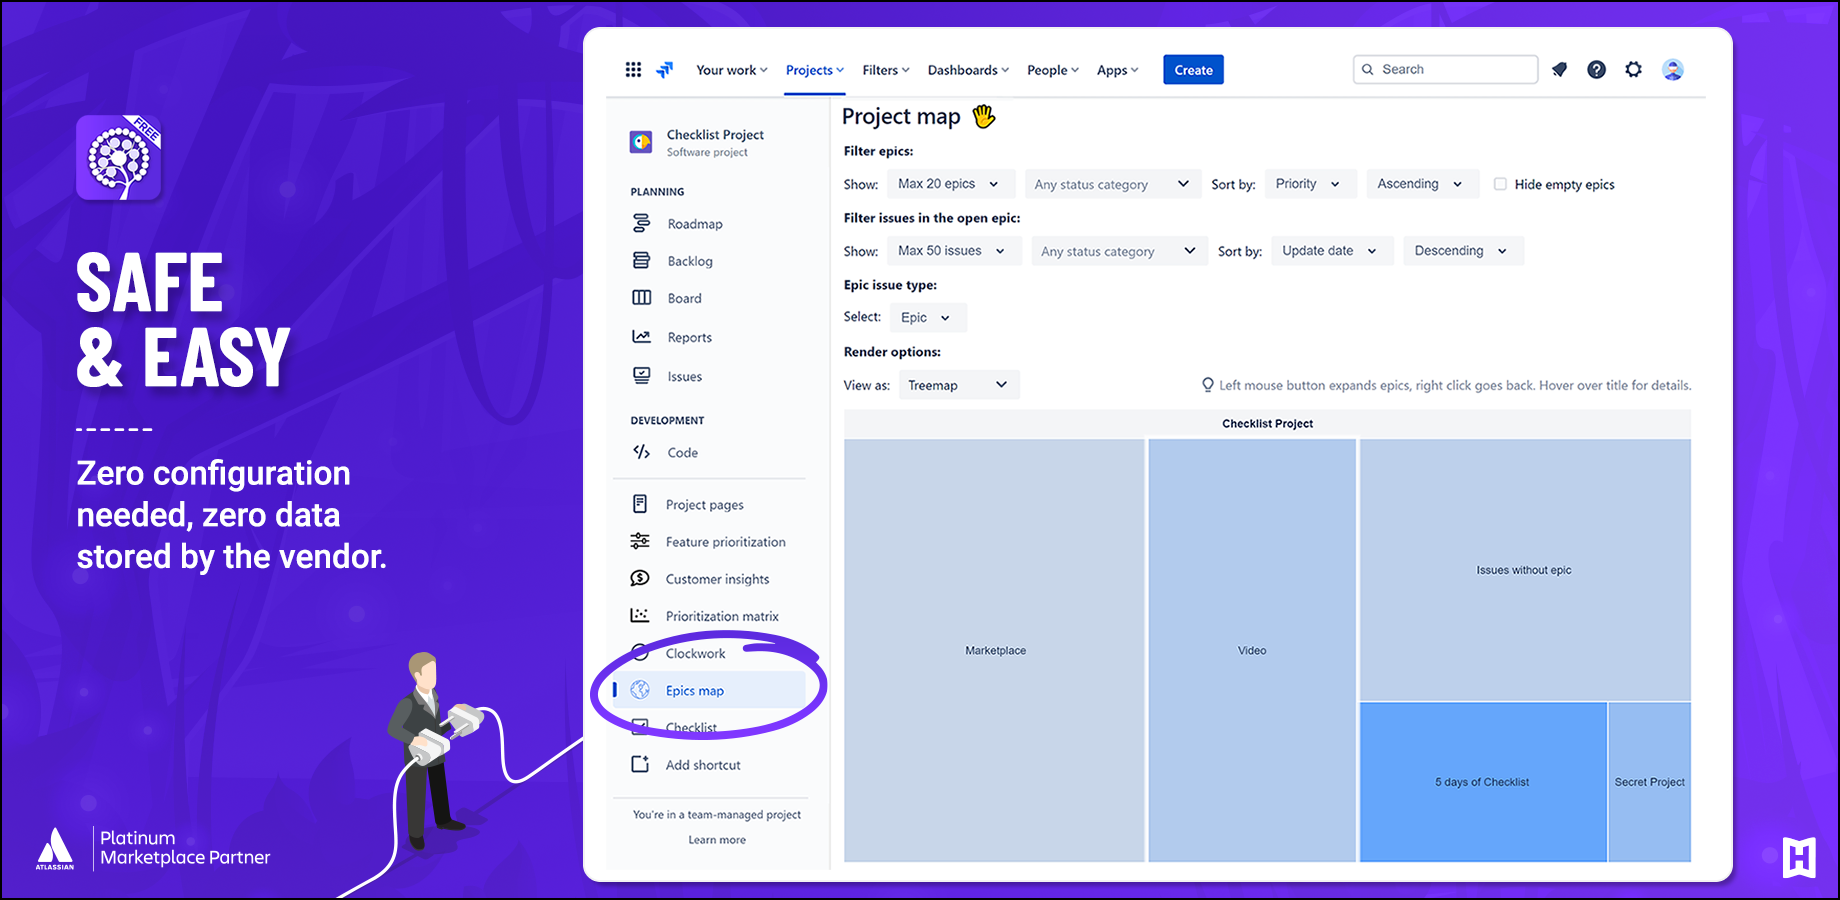Viewport: 1840px width, 900px height.
Task: Click the Epics map globe icon
Action: point(640,690)
